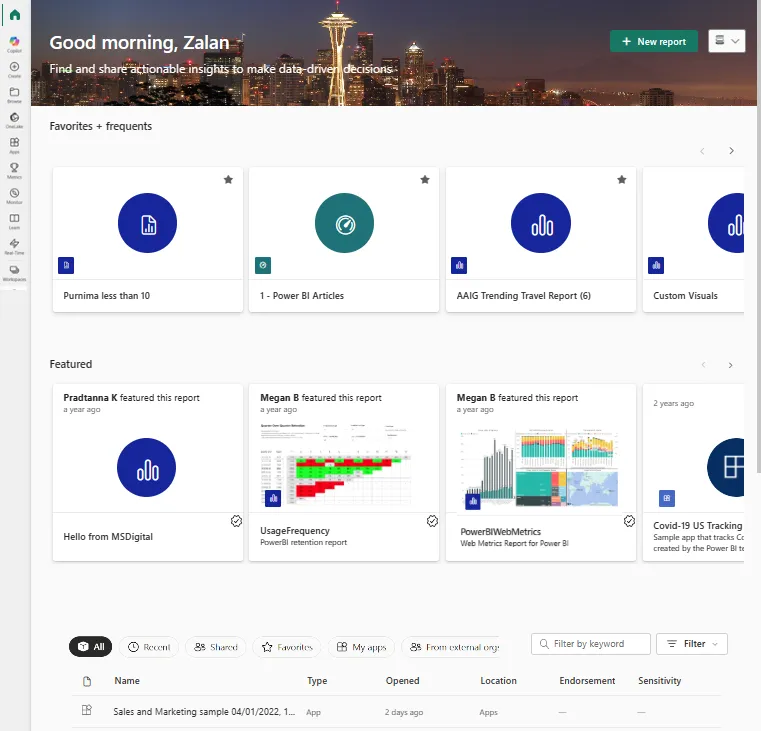Click endorsement badge on PowerBIWebMetrics card

[x=629, y=521]
